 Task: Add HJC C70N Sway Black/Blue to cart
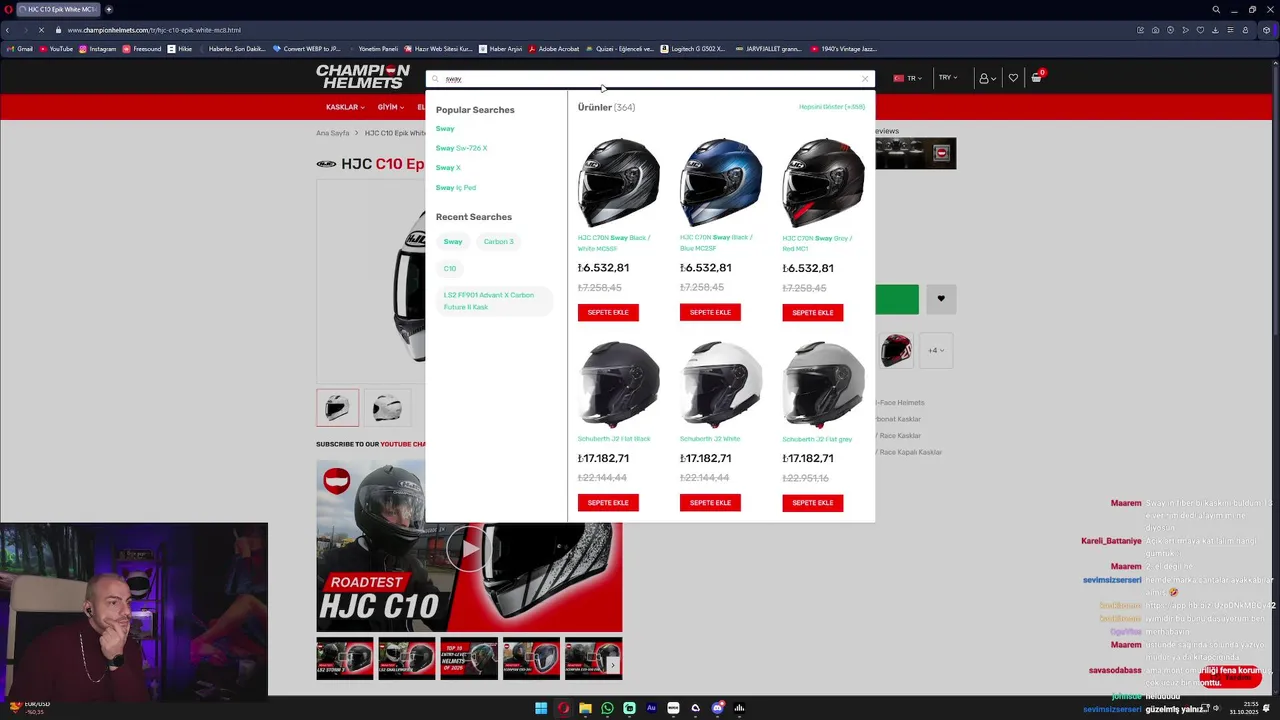pyautogui.click(x=710, y=313)
